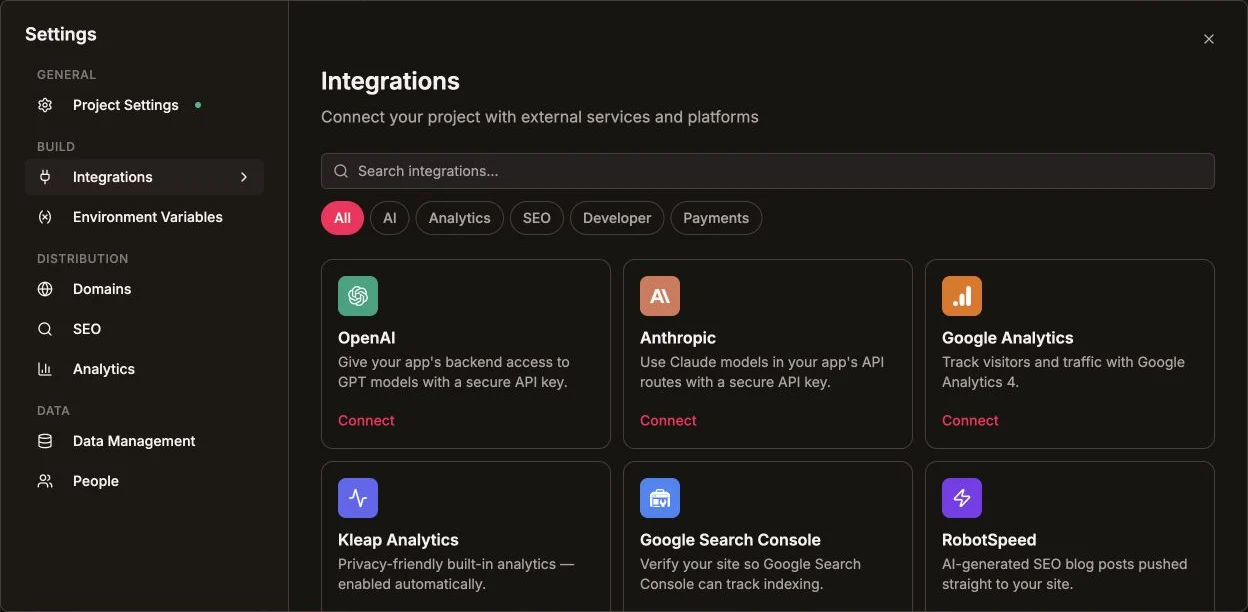Viewport: 1248px width, 612px height.
Task: Click the OpenAI logo icon
Action: click(358, 296)
